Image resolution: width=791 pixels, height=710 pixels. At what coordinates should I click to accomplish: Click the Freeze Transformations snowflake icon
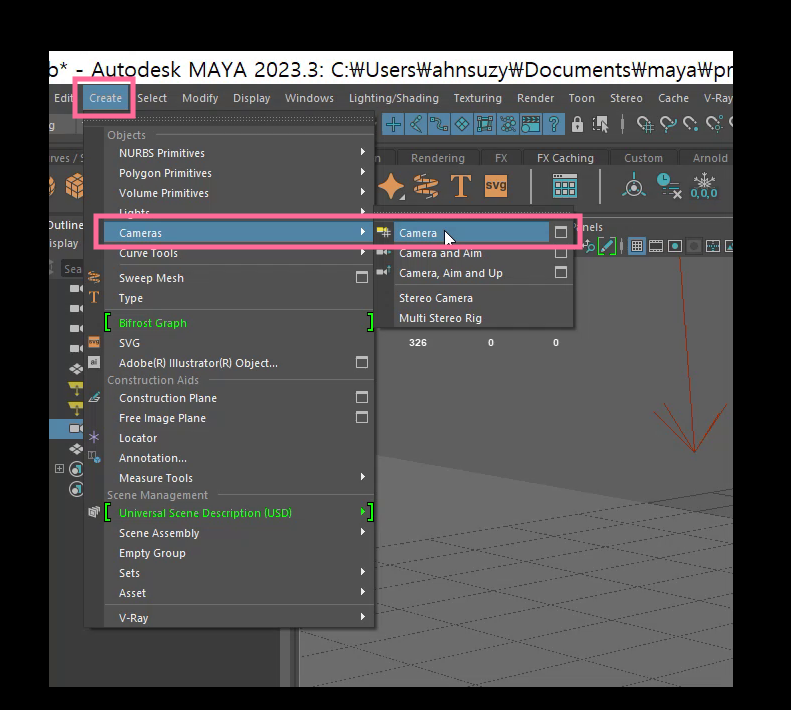(704, 186)
